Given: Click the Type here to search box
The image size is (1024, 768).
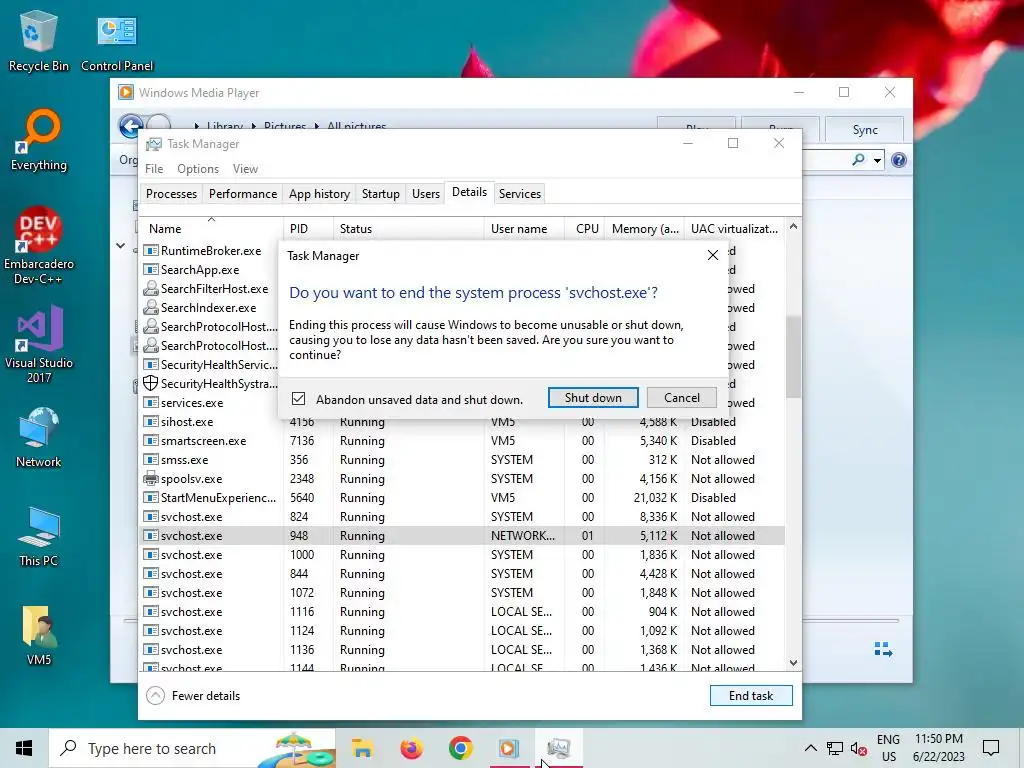Looking at the screenshot, I should (x=193, y=748).
